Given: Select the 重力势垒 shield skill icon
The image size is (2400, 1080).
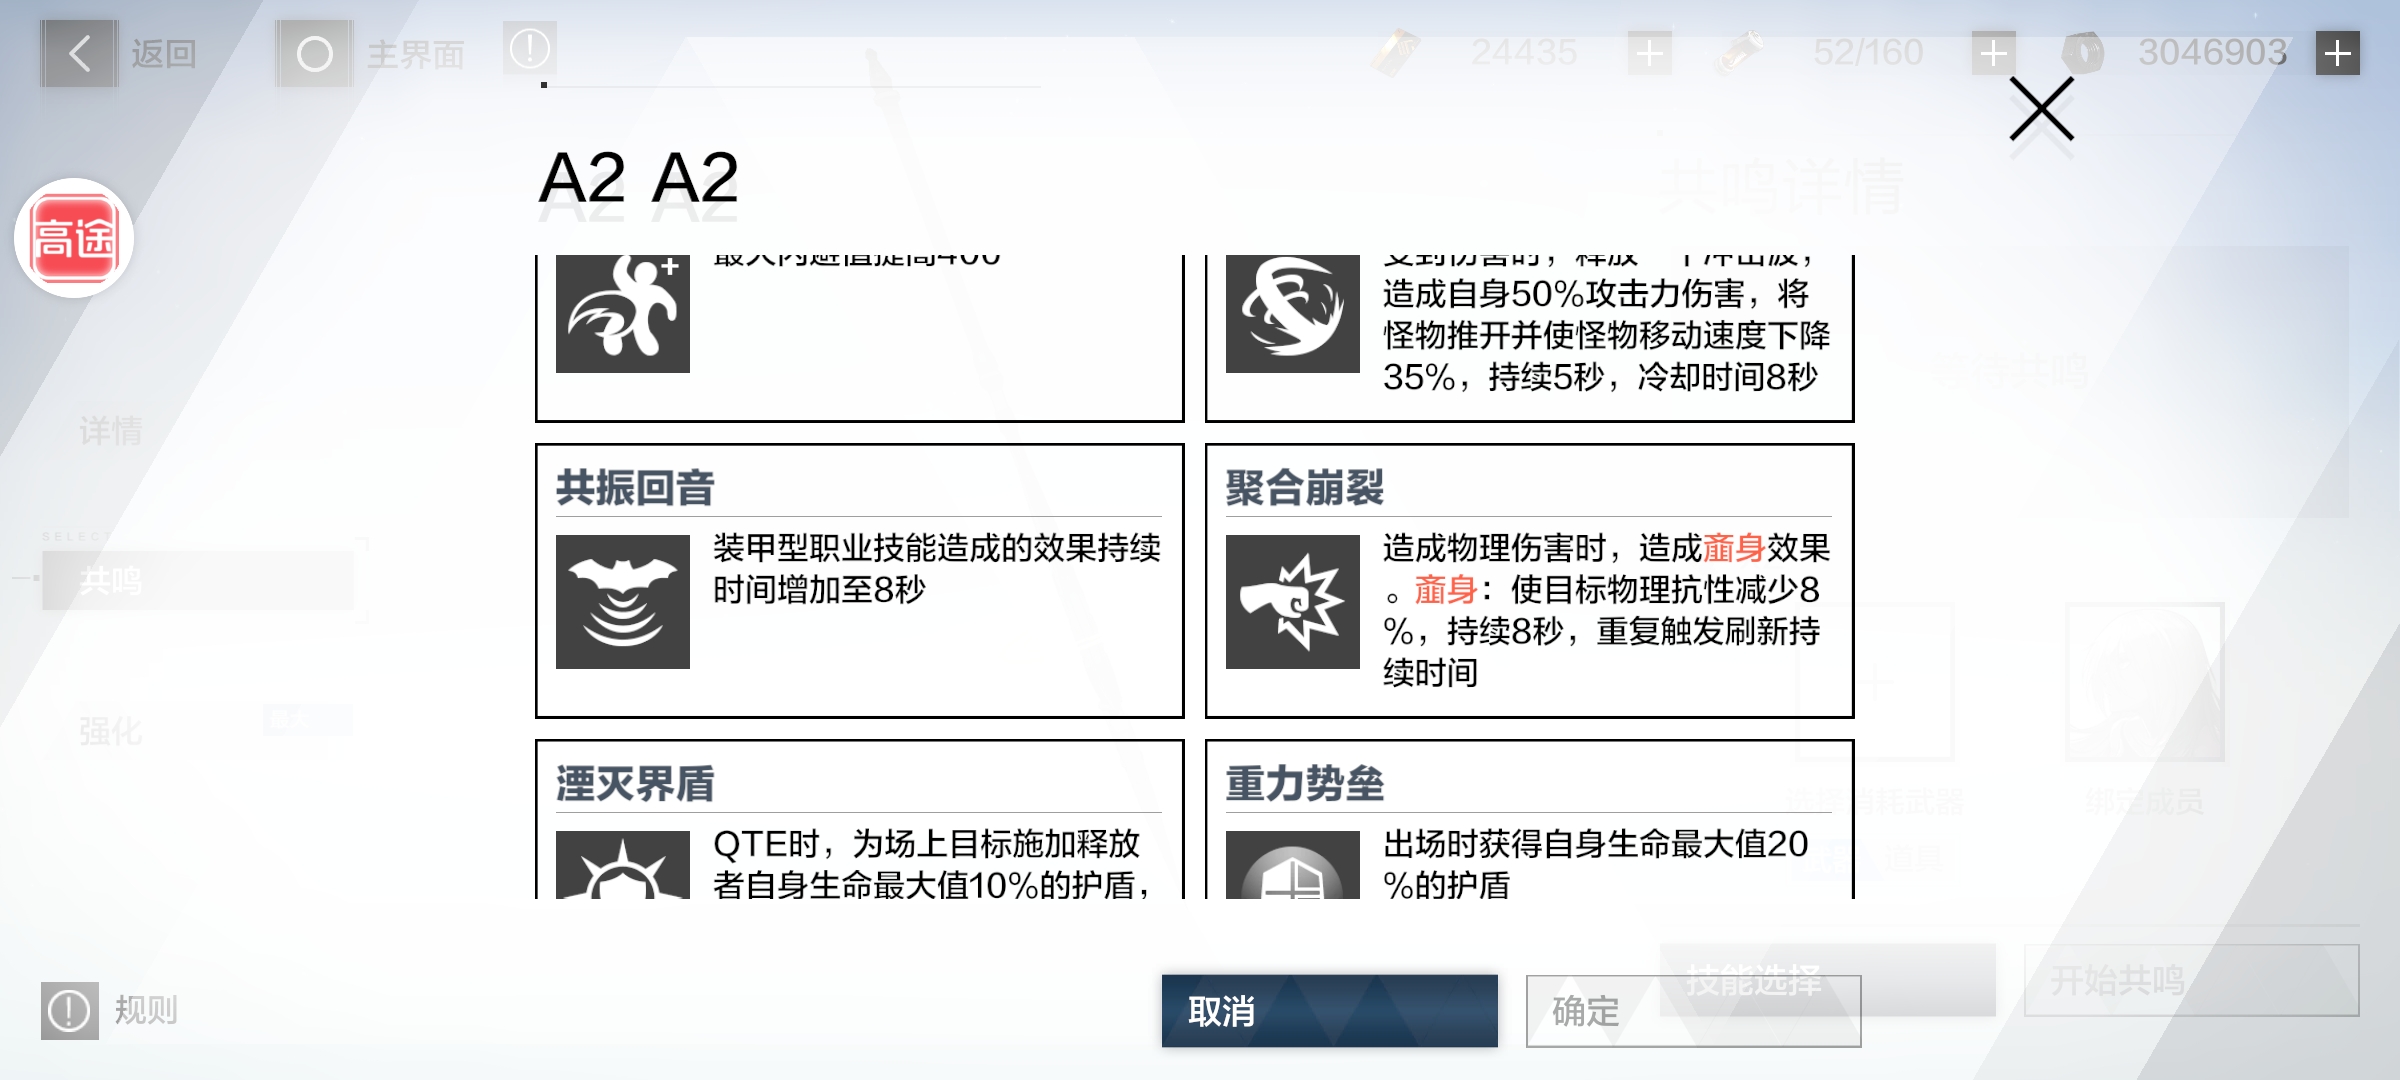Looking at the screenshot, I should pos(1293,865).
